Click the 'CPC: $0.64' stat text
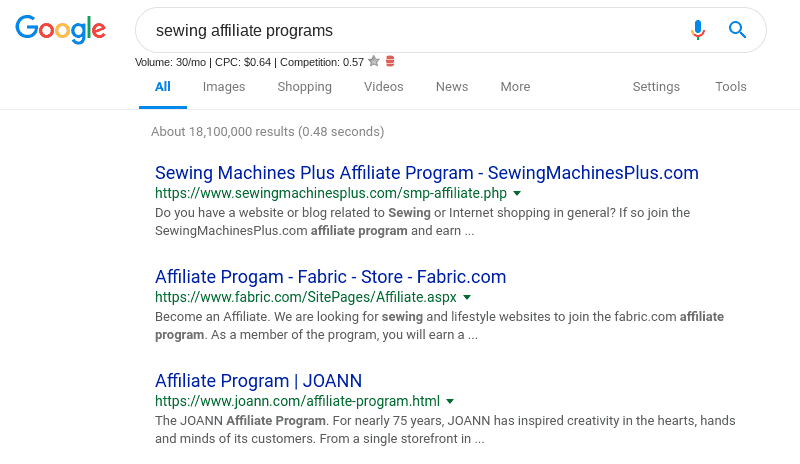This screenshot has height=464, width=800. pos(243,62)
